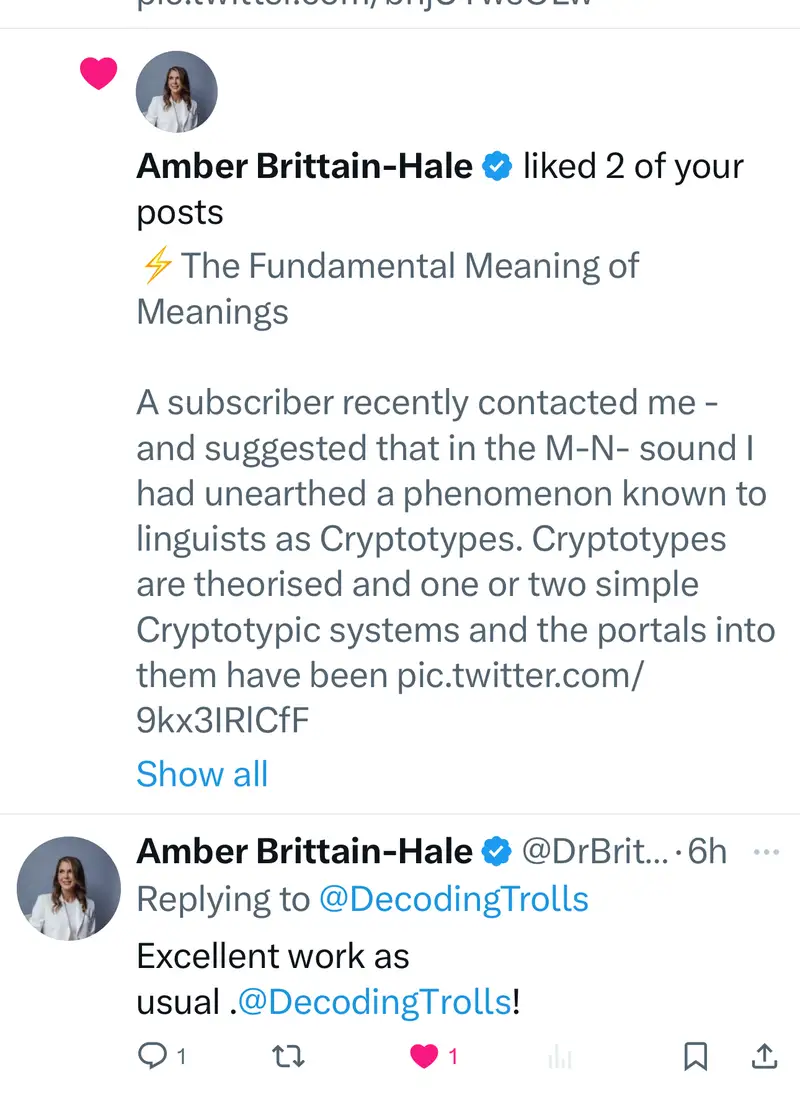Open the @DecodingTrolls link after 'Replying to'
The height and width of the screenshot is (1097, 800).
coord(453,899)
